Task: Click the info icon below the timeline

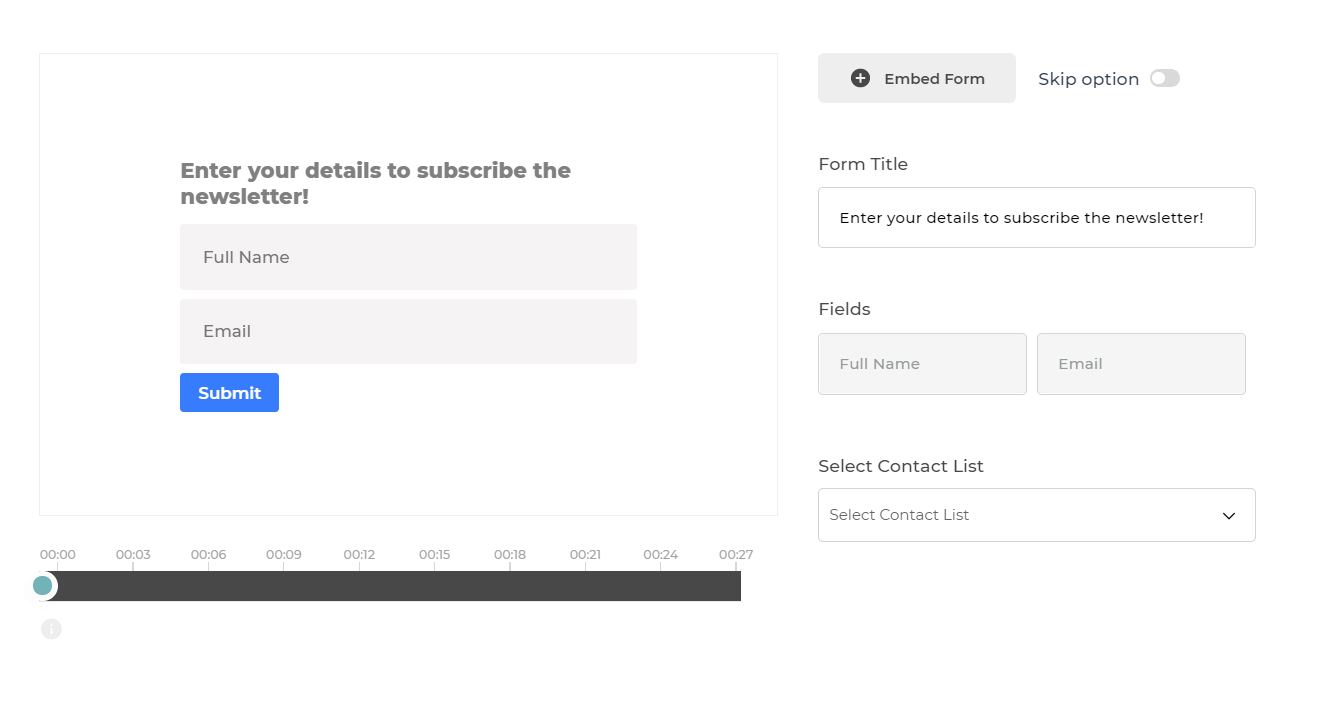Action: (x=52, y=629)
